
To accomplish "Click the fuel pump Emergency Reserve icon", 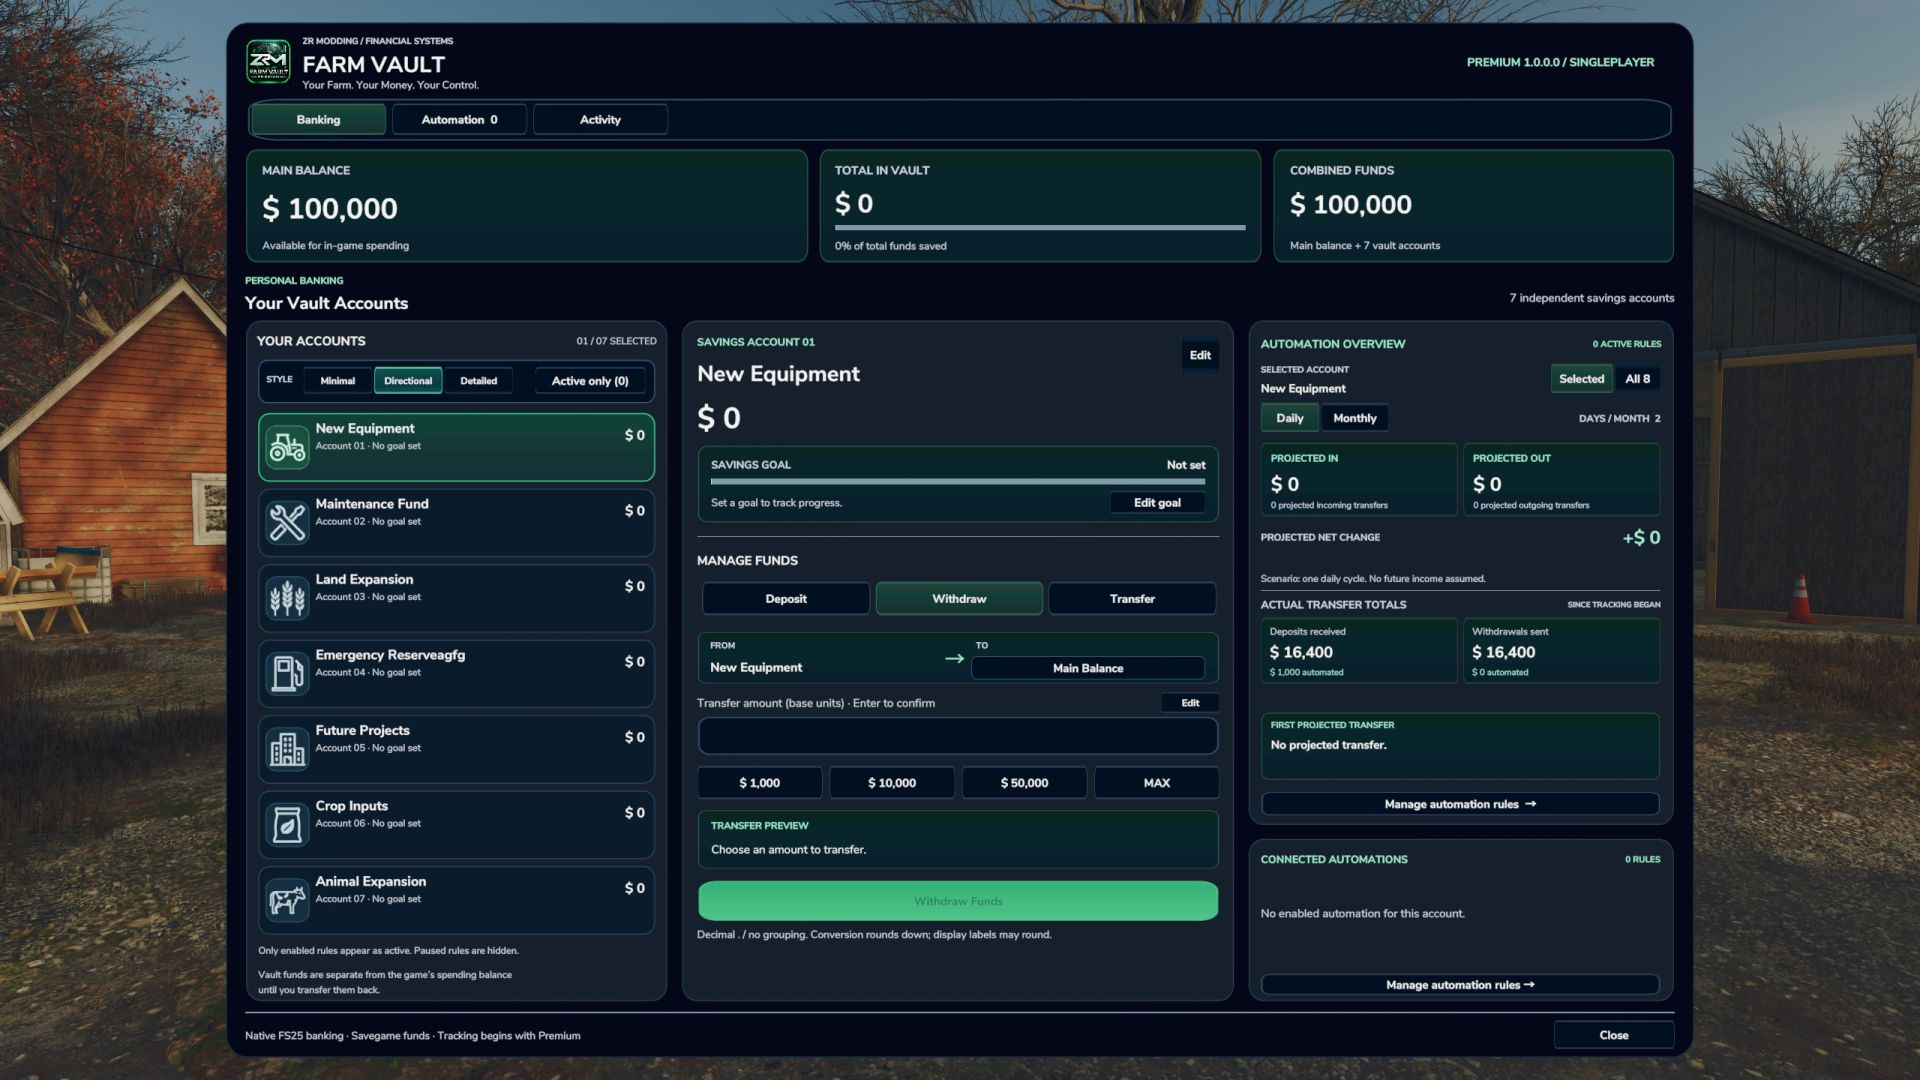I will (287, 673).
